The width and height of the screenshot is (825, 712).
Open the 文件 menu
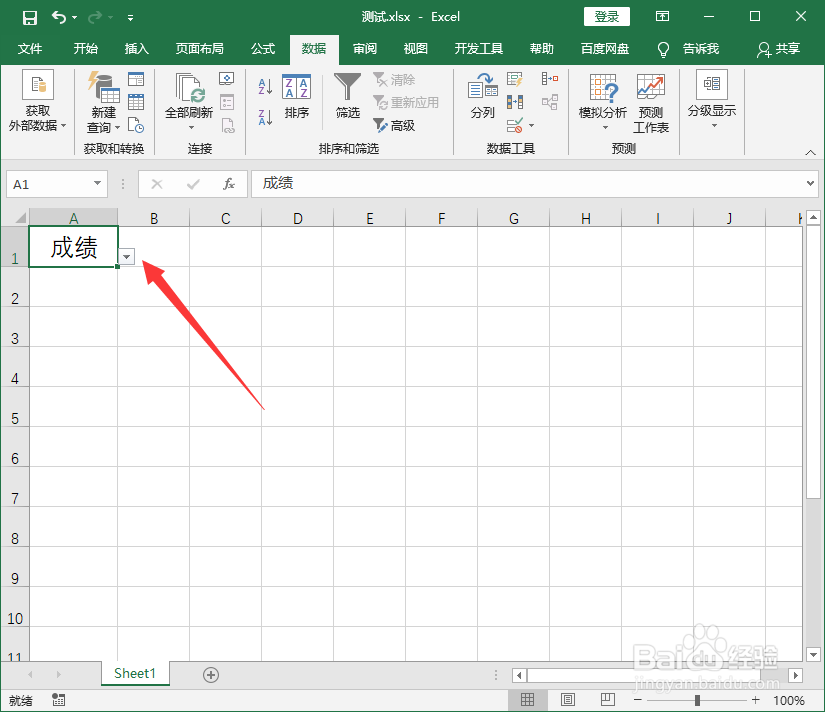[30, 49]
